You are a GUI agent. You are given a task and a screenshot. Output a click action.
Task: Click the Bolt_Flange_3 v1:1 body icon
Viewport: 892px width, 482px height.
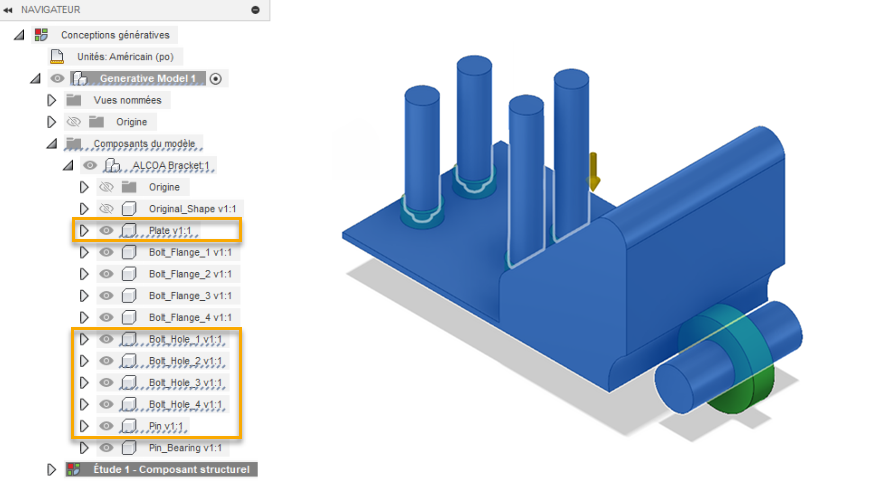point(129,295)
